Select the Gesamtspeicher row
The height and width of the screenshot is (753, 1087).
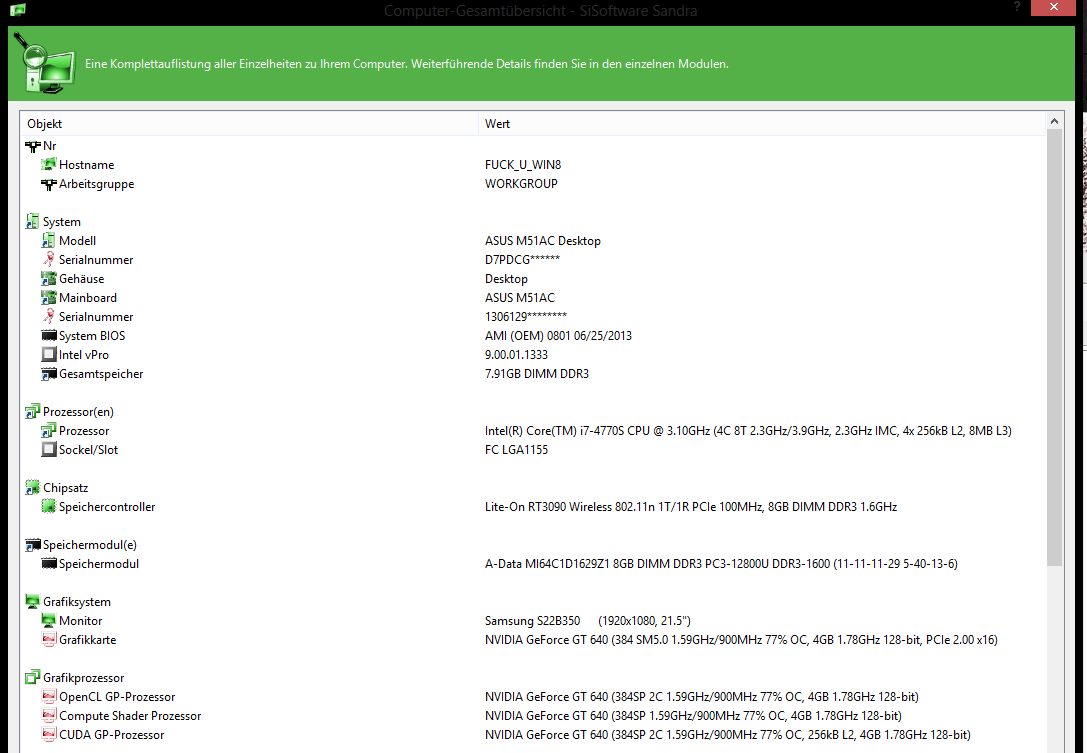click(x=100, y=374)
